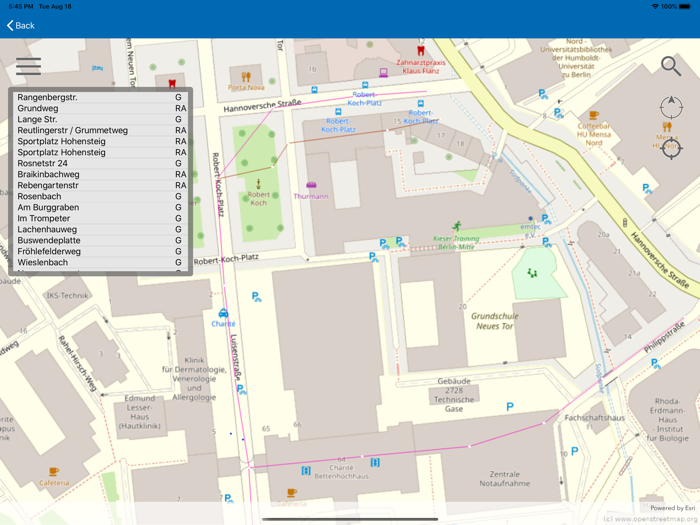Tap the Robert Koch monument marker
This screenshot has width=700, height=525.
[x=258, y=183]
